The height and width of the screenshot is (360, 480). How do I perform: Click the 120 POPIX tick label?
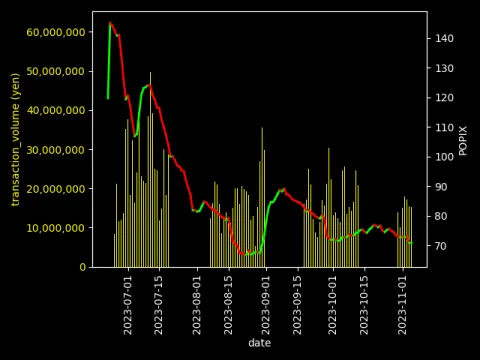tap(445, 98)
